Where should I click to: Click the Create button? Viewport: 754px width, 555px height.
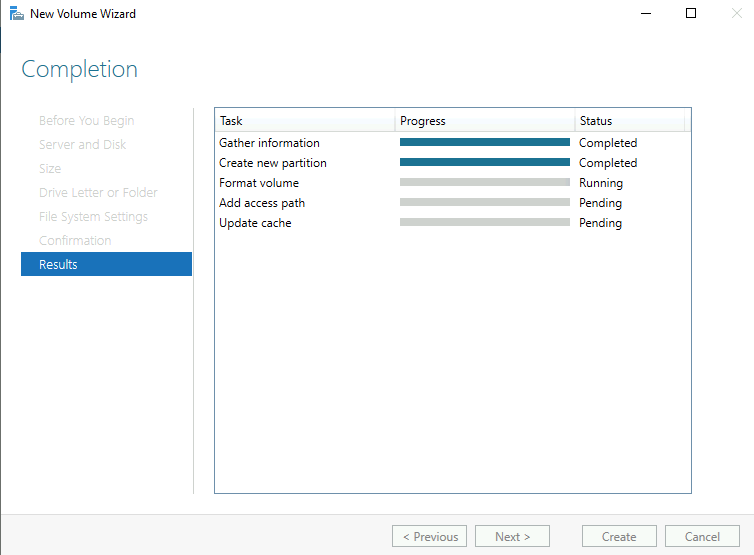point(619,536)
